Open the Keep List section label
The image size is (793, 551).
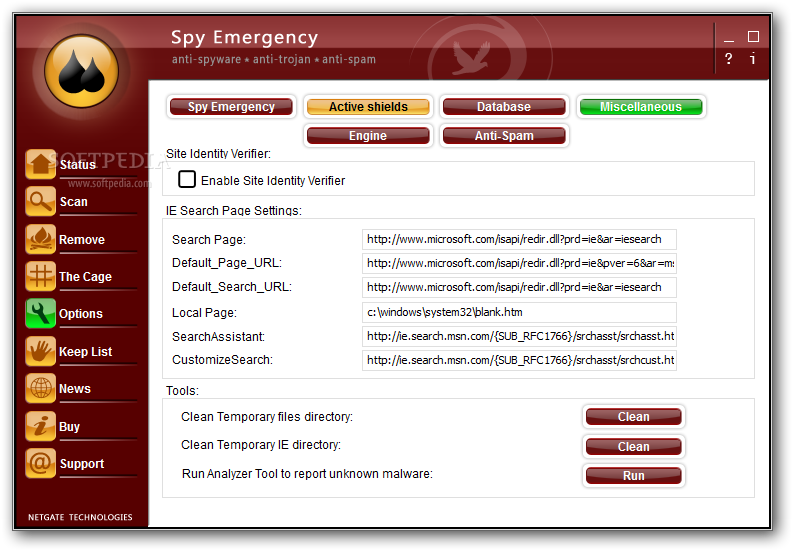(x=85, y=352)
